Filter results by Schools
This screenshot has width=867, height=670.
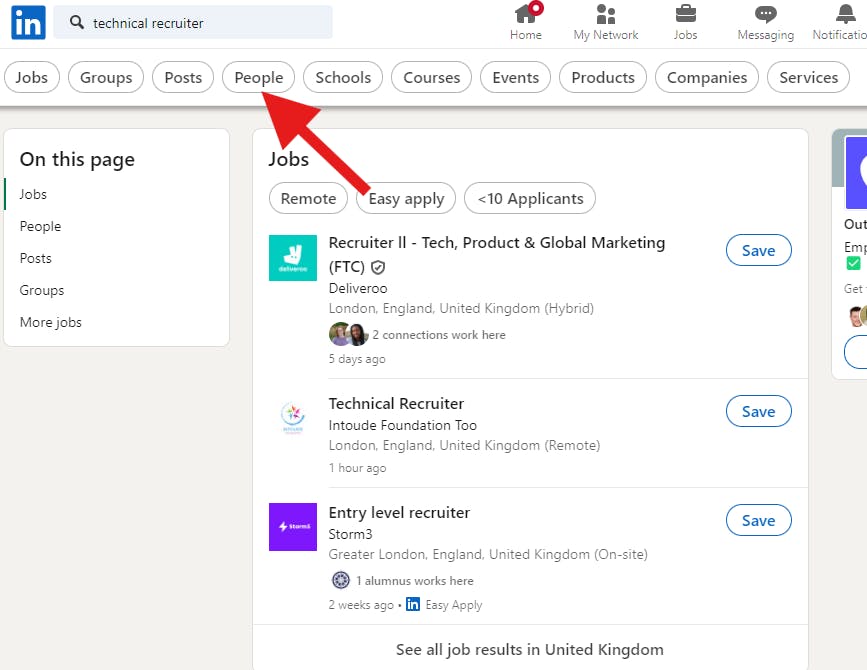pos(343,77)
